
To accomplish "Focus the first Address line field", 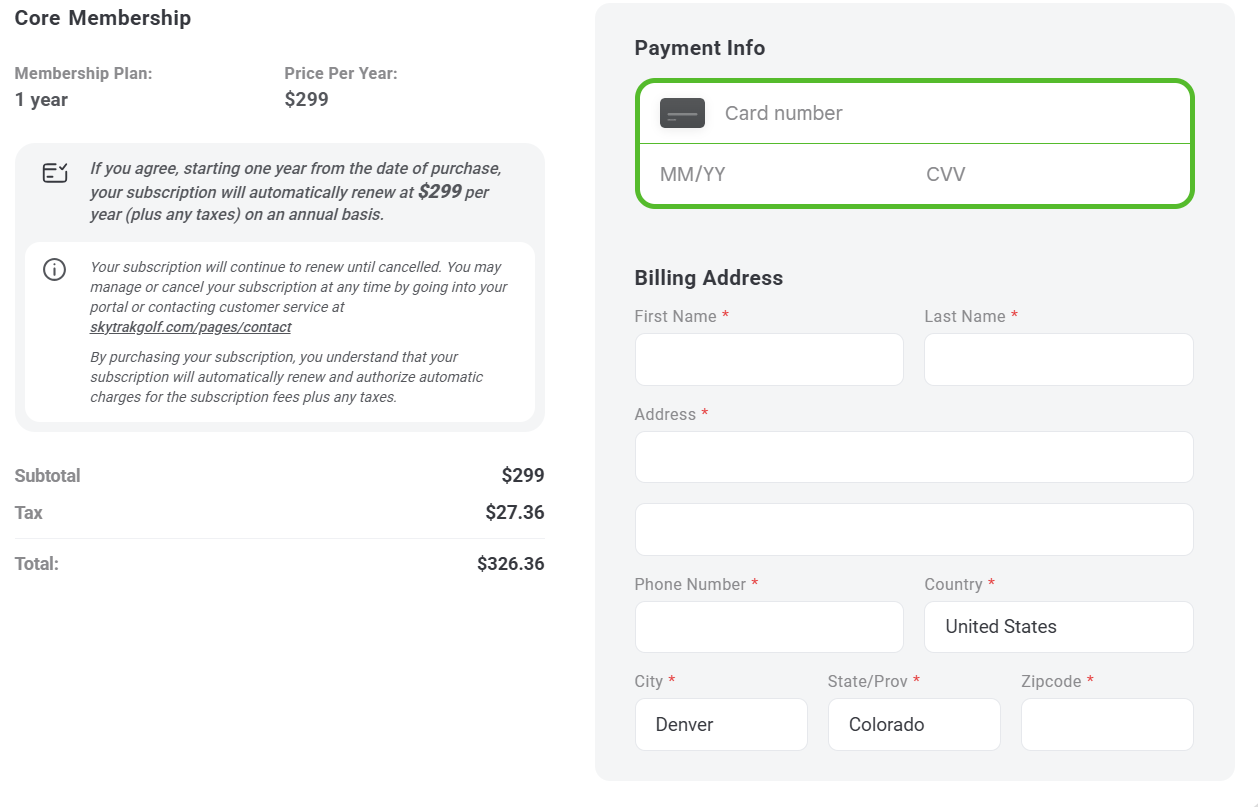I will coord(914,457).
